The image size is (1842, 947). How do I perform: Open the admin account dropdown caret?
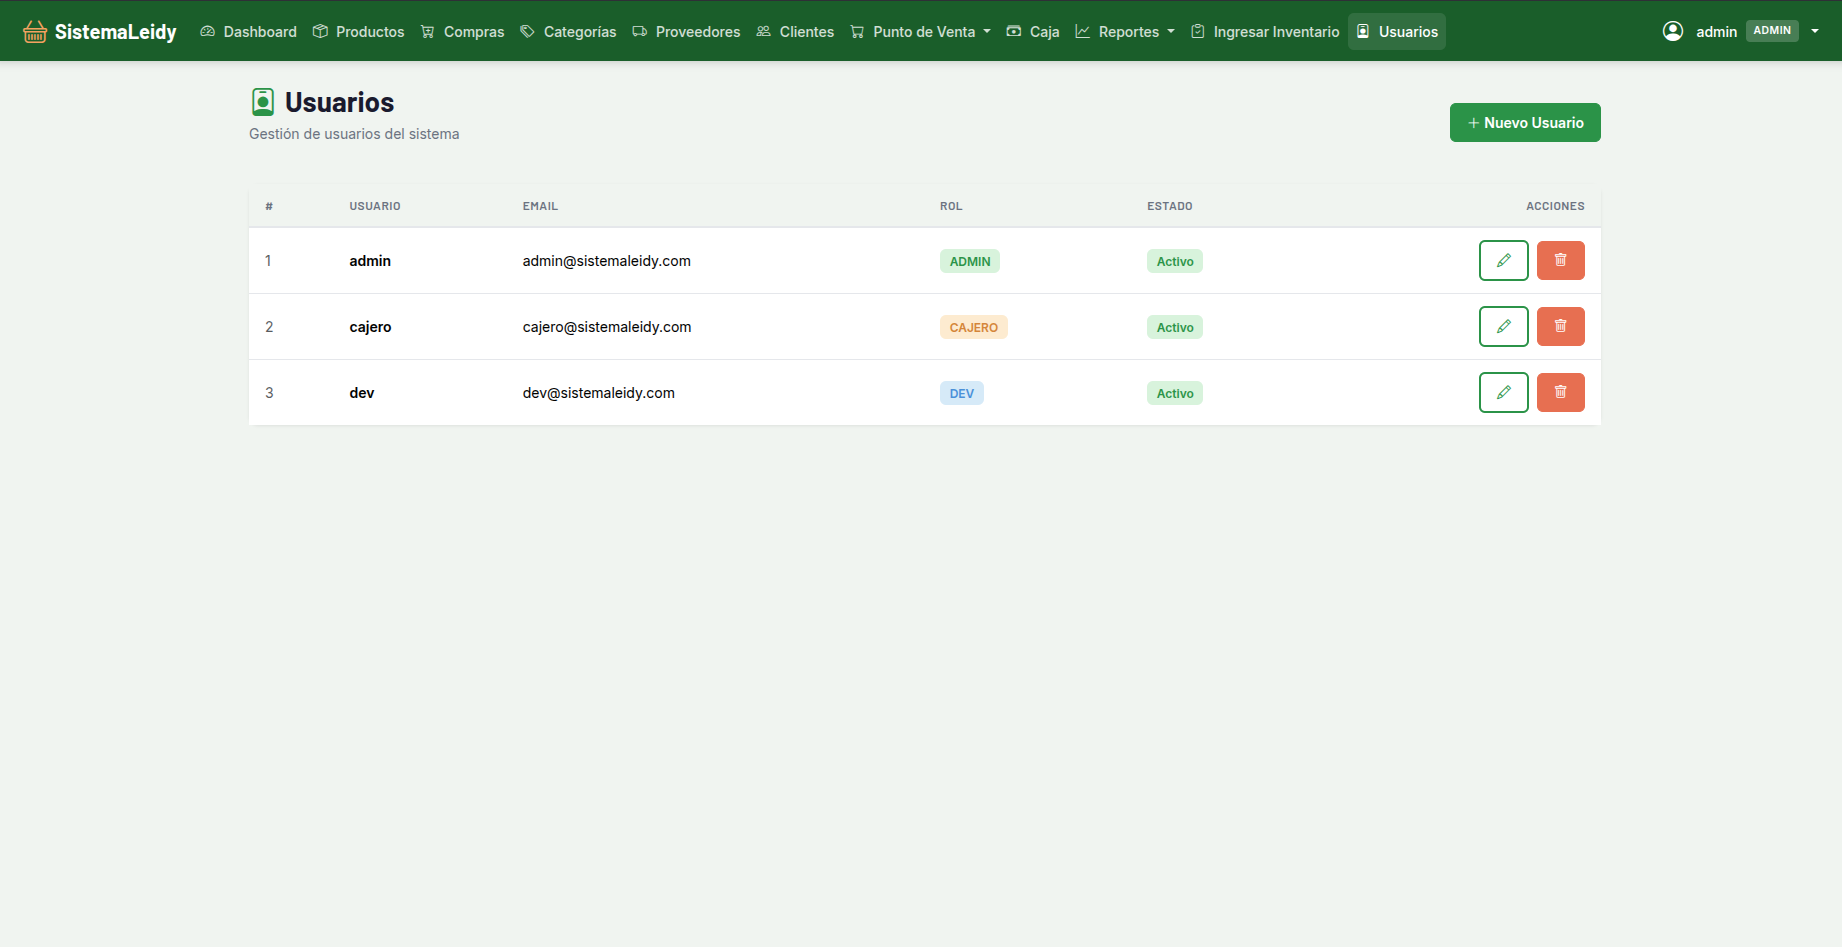coord(1815,31)
